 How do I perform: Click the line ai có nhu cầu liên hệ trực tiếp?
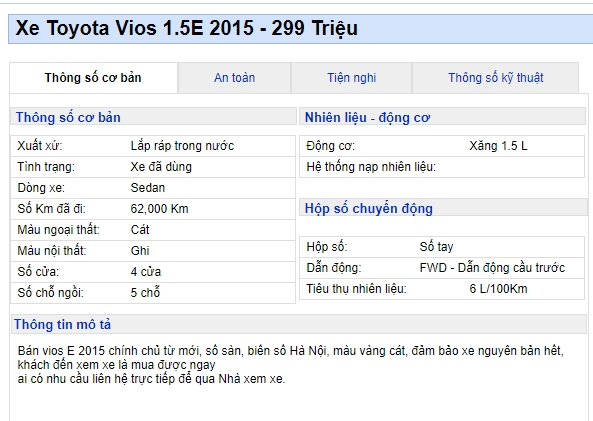coord(151,379)
